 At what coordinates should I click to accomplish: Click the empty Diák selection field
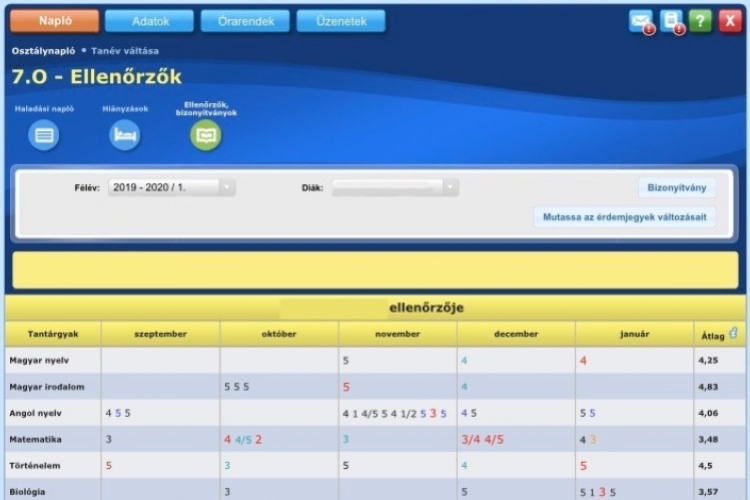(x=396, y=188)
